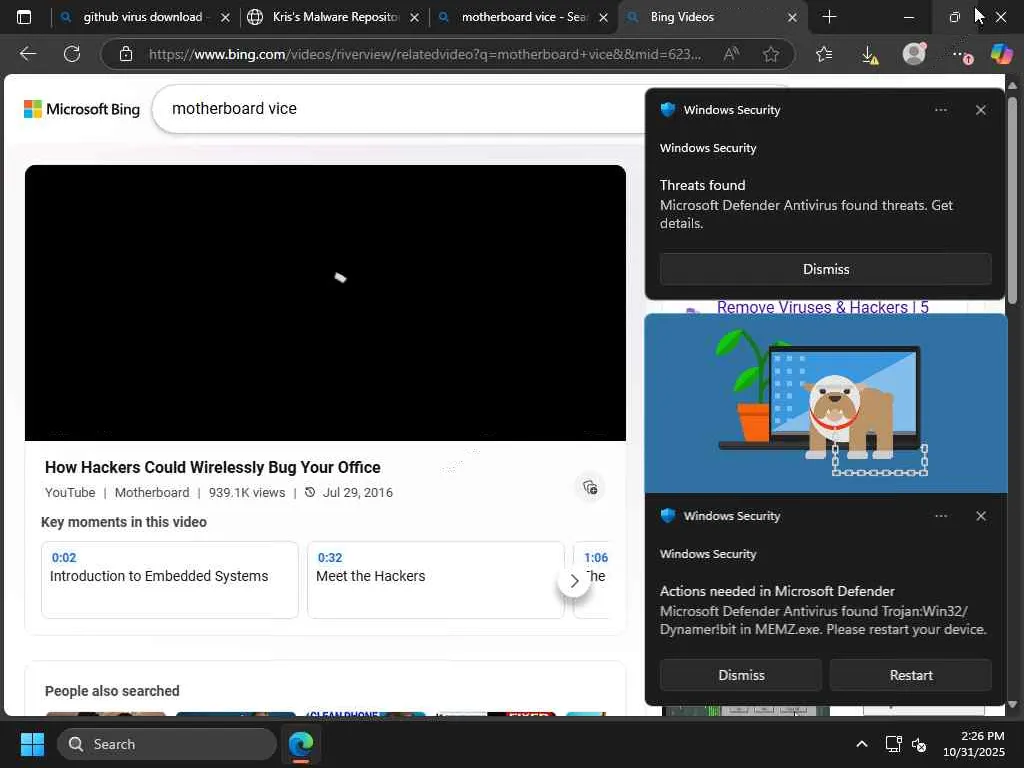The width and height of the screenshot is (1024, 768).
Task: Open the browser profile avatar
Action: 914,54
